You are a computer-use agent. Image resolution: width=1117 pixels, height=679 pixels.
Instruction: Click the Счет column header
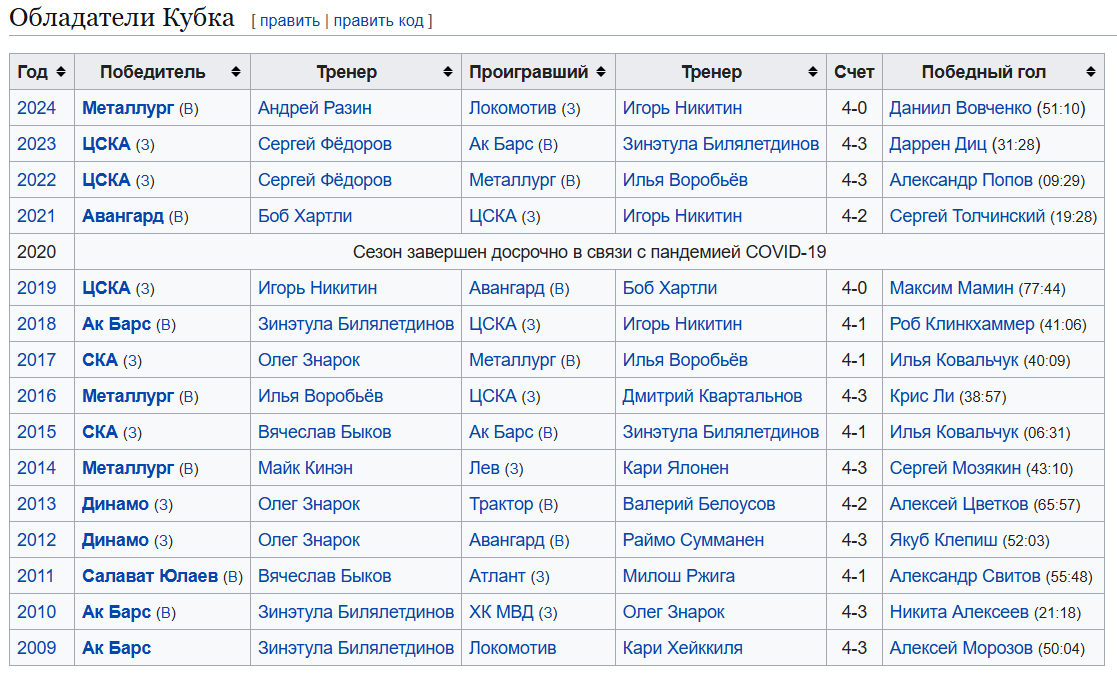854,72
